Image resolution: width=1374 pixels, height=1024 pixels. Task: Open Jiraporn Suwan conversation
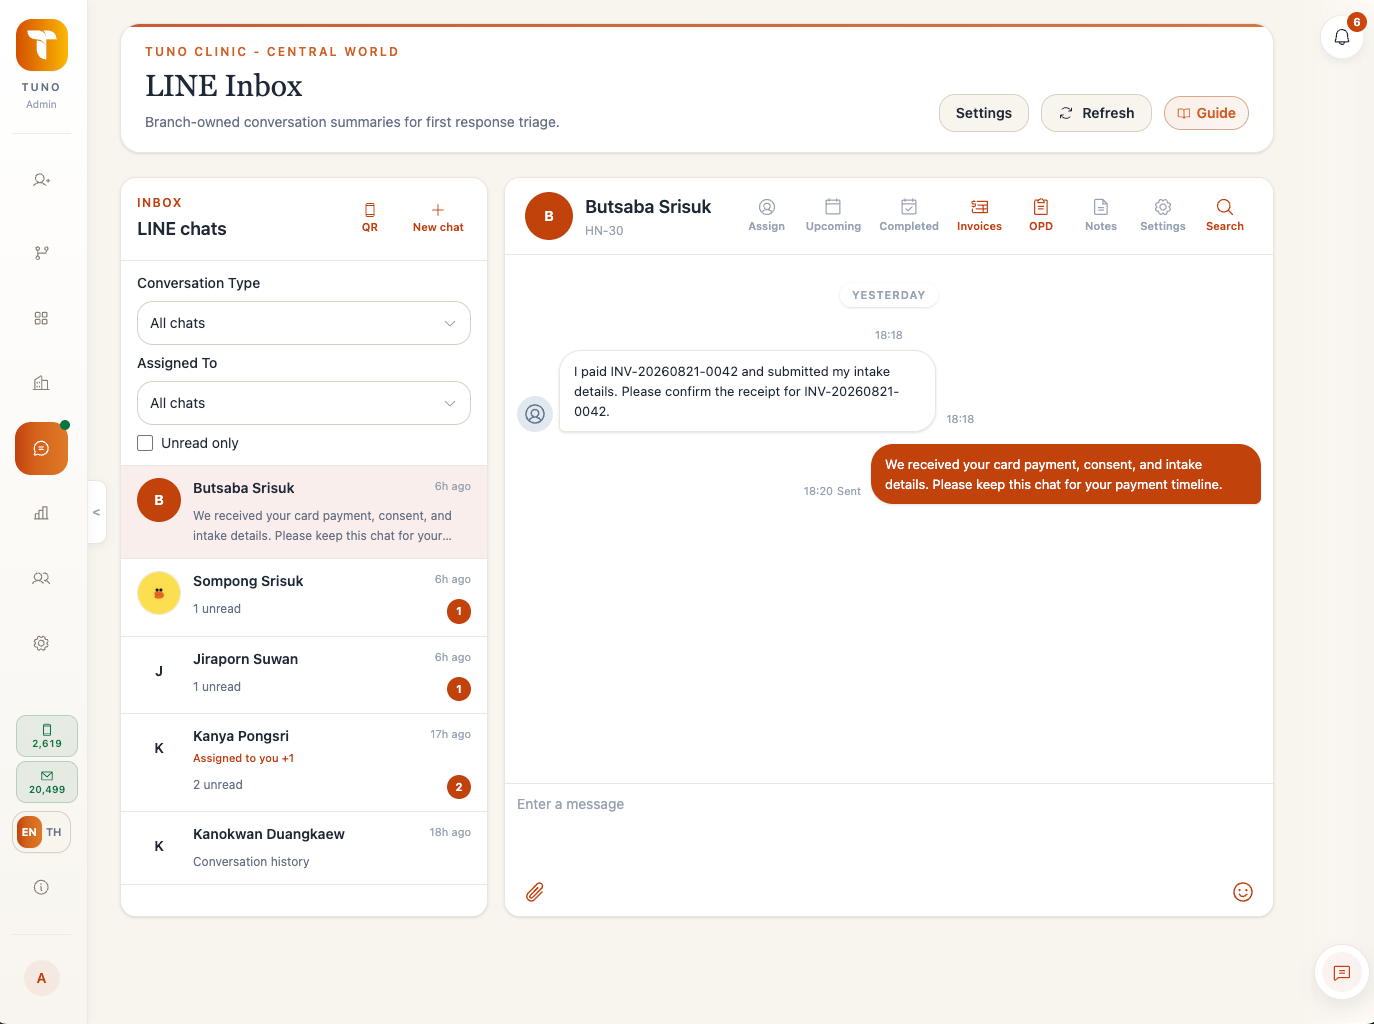(x=304, y=676)
